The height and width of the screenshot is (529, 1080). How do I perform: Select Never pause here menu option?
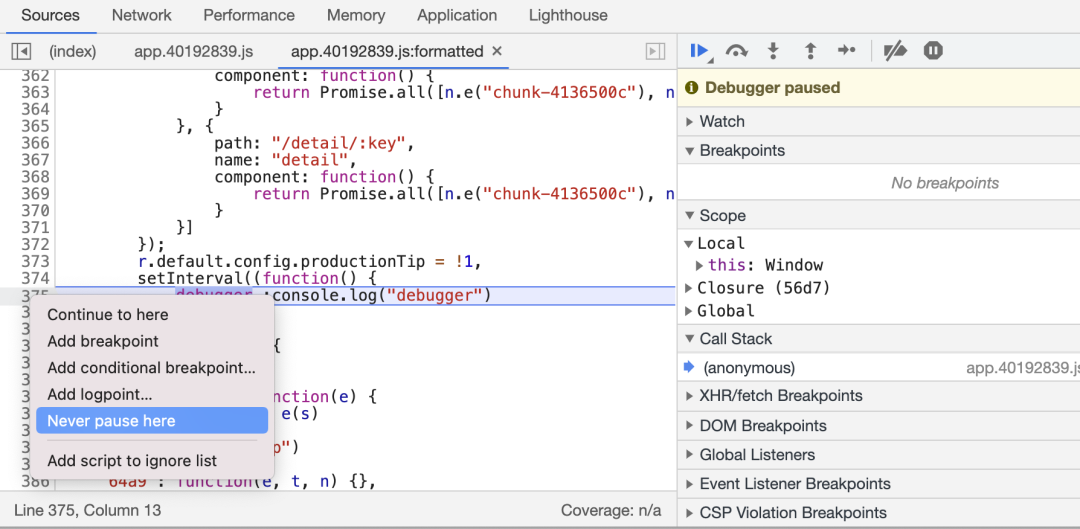111,421
